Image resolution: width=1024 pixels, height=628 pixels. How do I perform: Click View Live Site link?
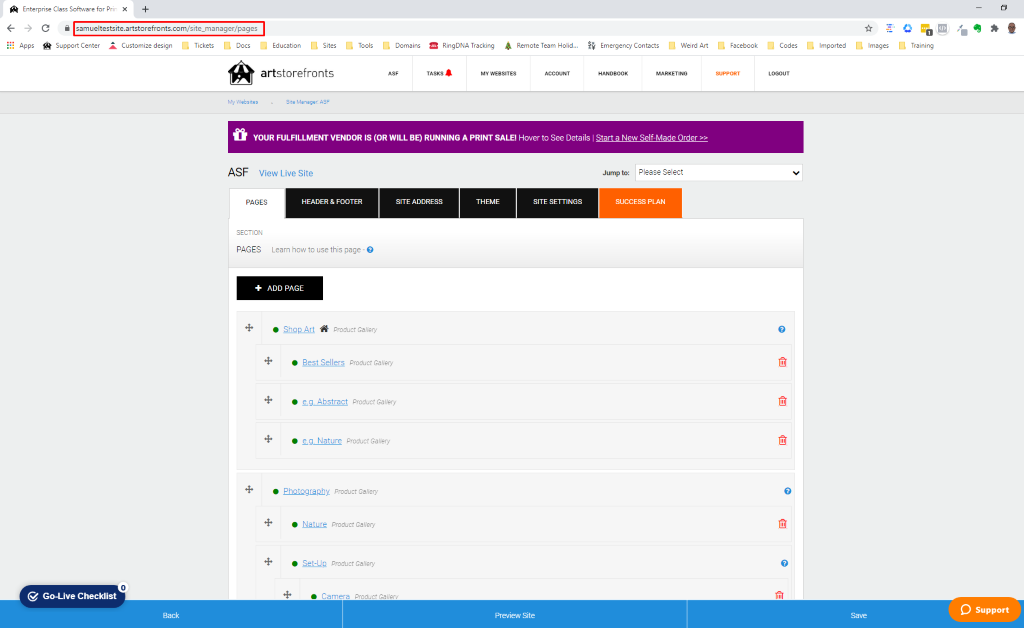286,173
